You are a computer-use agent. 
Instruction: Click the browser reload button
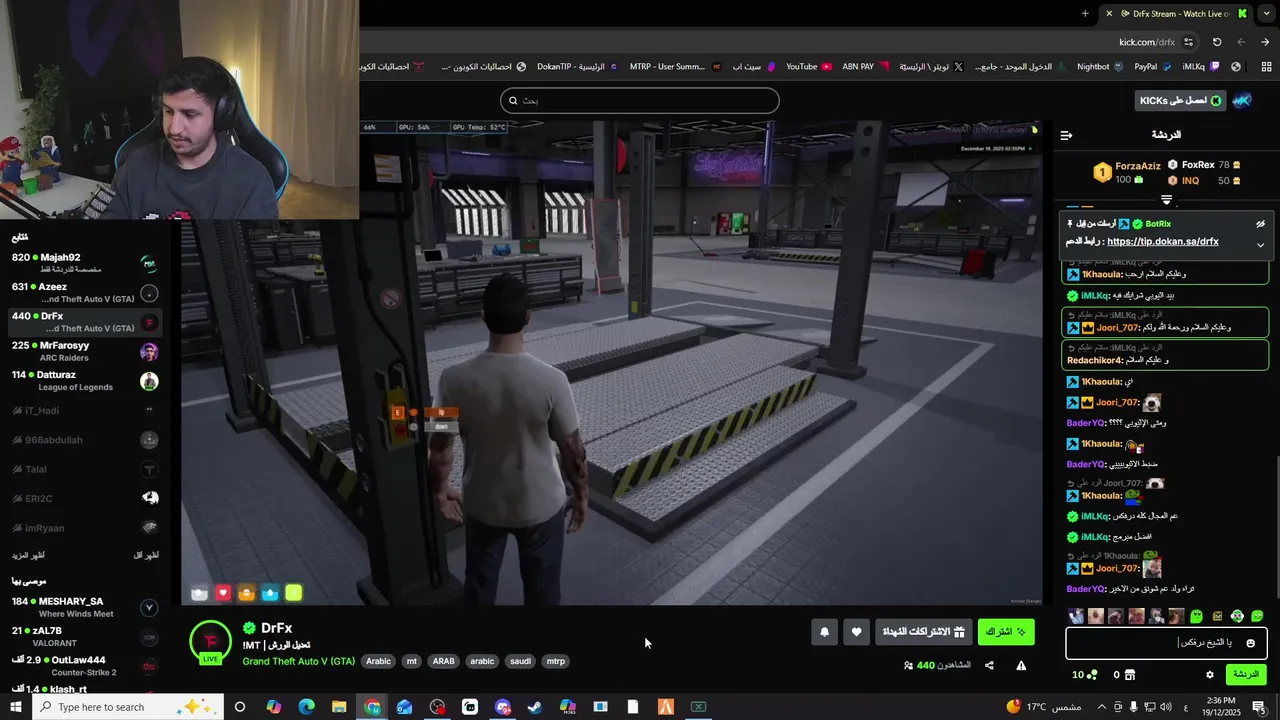(x=1217, y=42)
